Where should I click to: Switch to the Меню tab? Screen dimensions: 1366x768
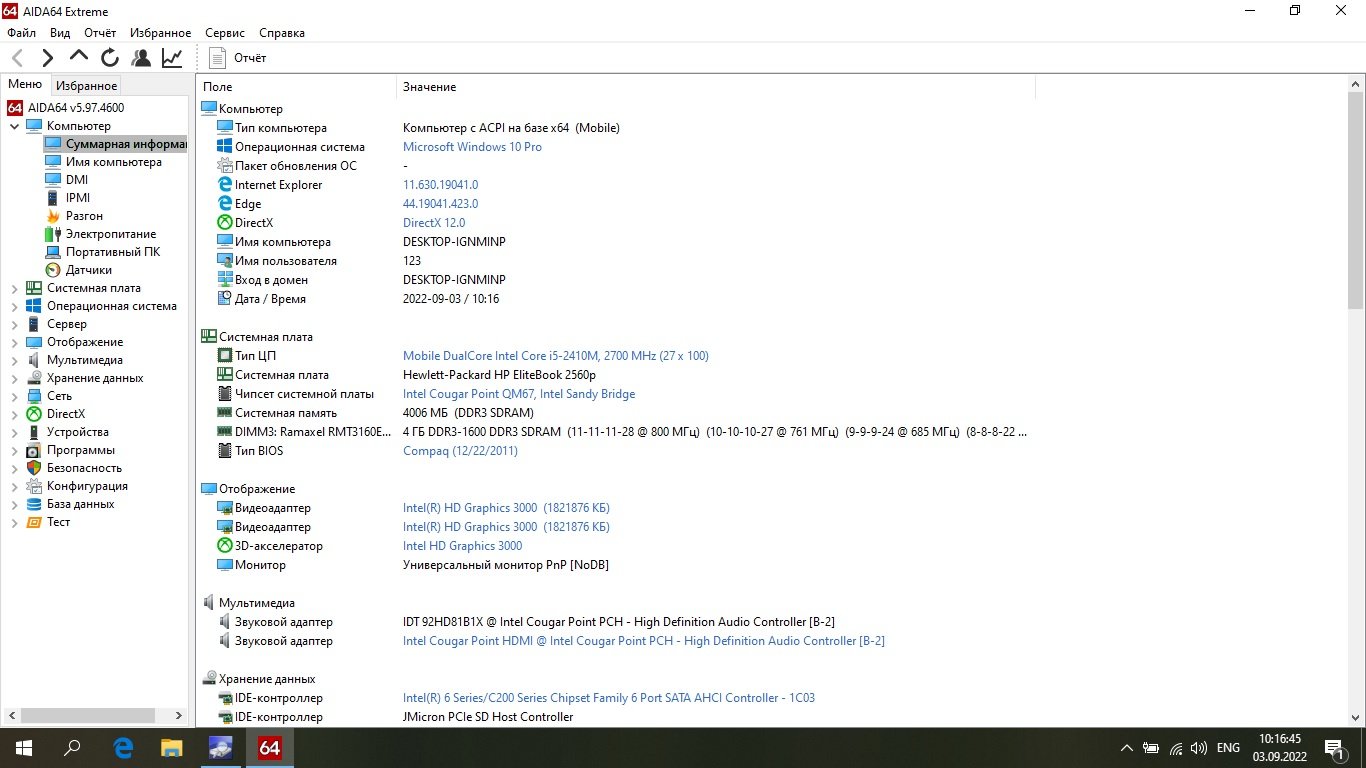[25, 85]
